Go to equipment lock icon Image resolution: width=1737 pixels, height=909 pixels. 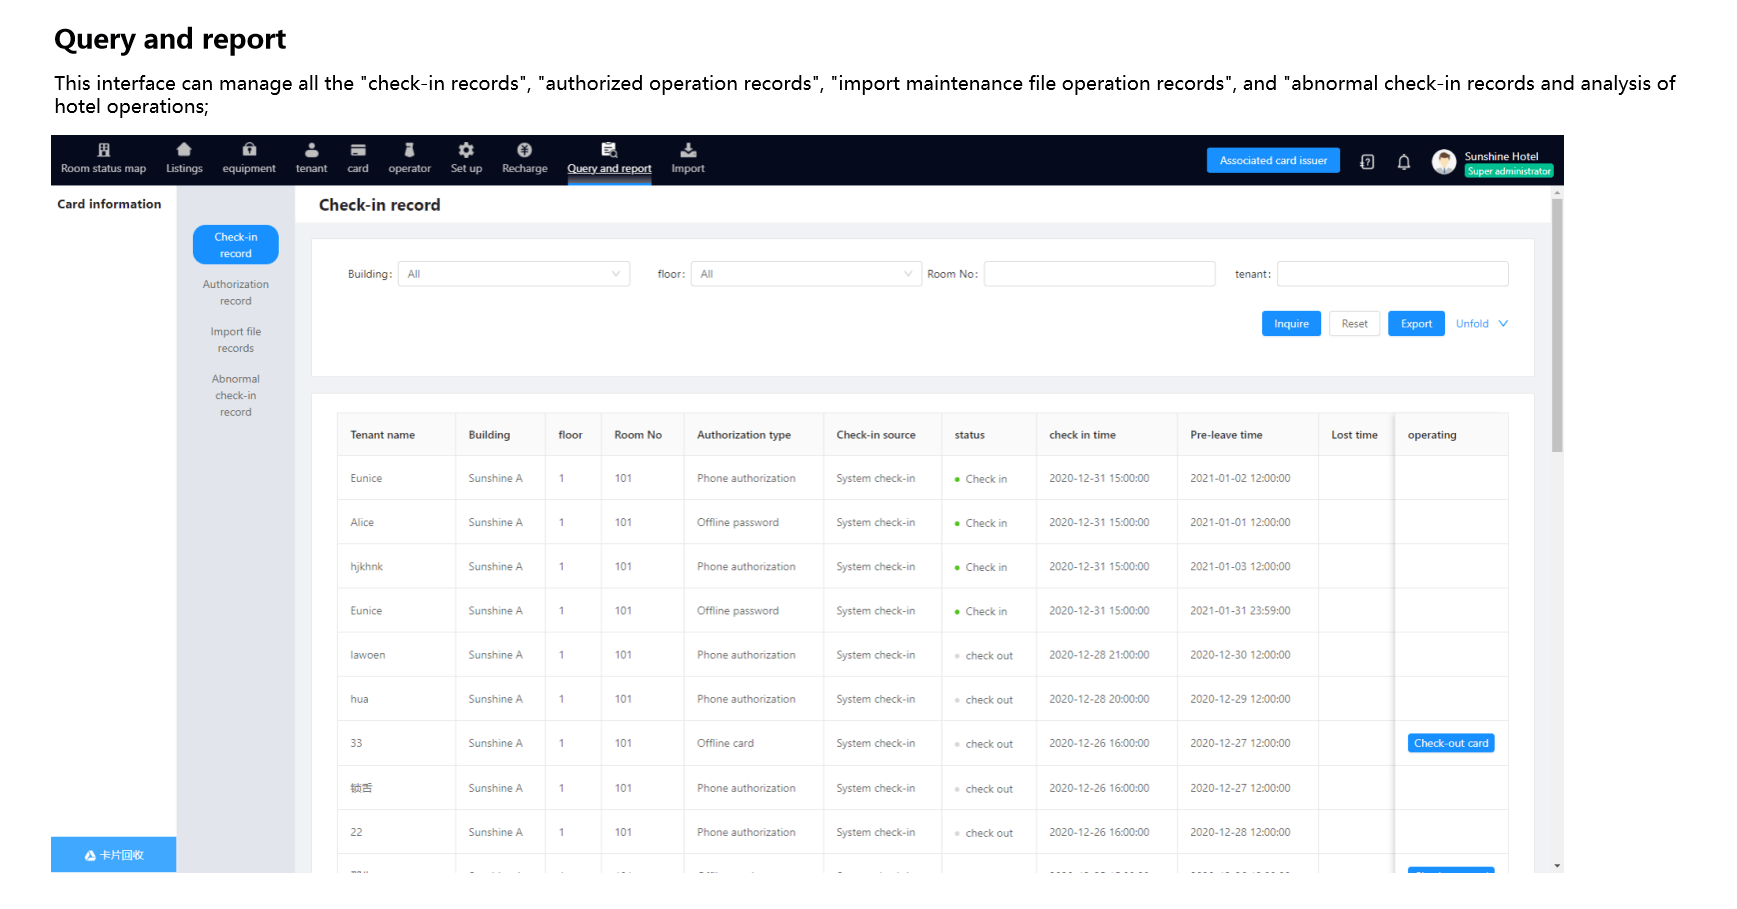249,151
